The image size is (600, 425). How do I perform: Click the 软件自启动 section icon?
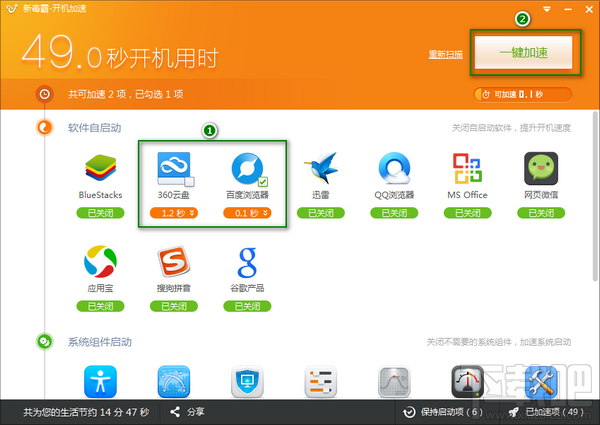(x=44, y=128)
